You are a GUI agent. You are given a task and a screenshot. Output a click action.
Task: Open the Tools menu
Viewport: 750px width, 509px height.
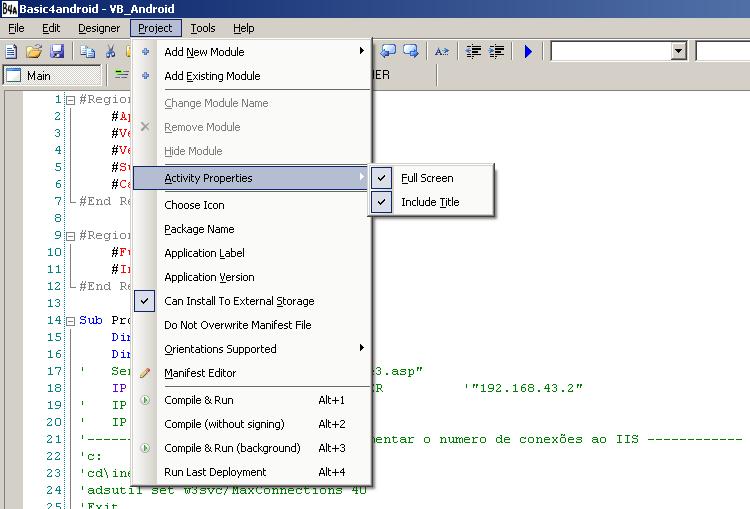click(x=203, y=28)
